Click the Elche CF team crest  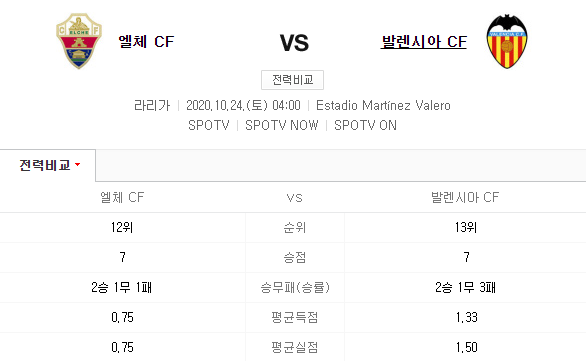[x=79, y=41]
